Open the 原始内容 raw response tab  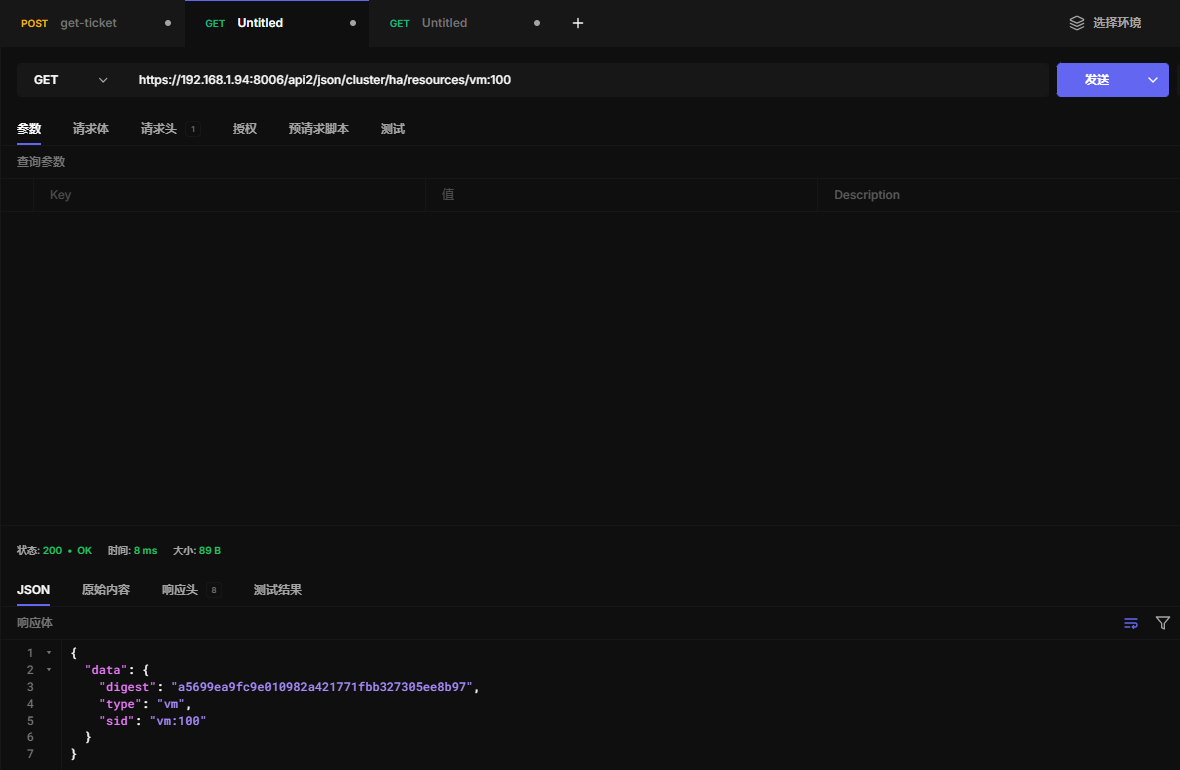tap(106, 590)
